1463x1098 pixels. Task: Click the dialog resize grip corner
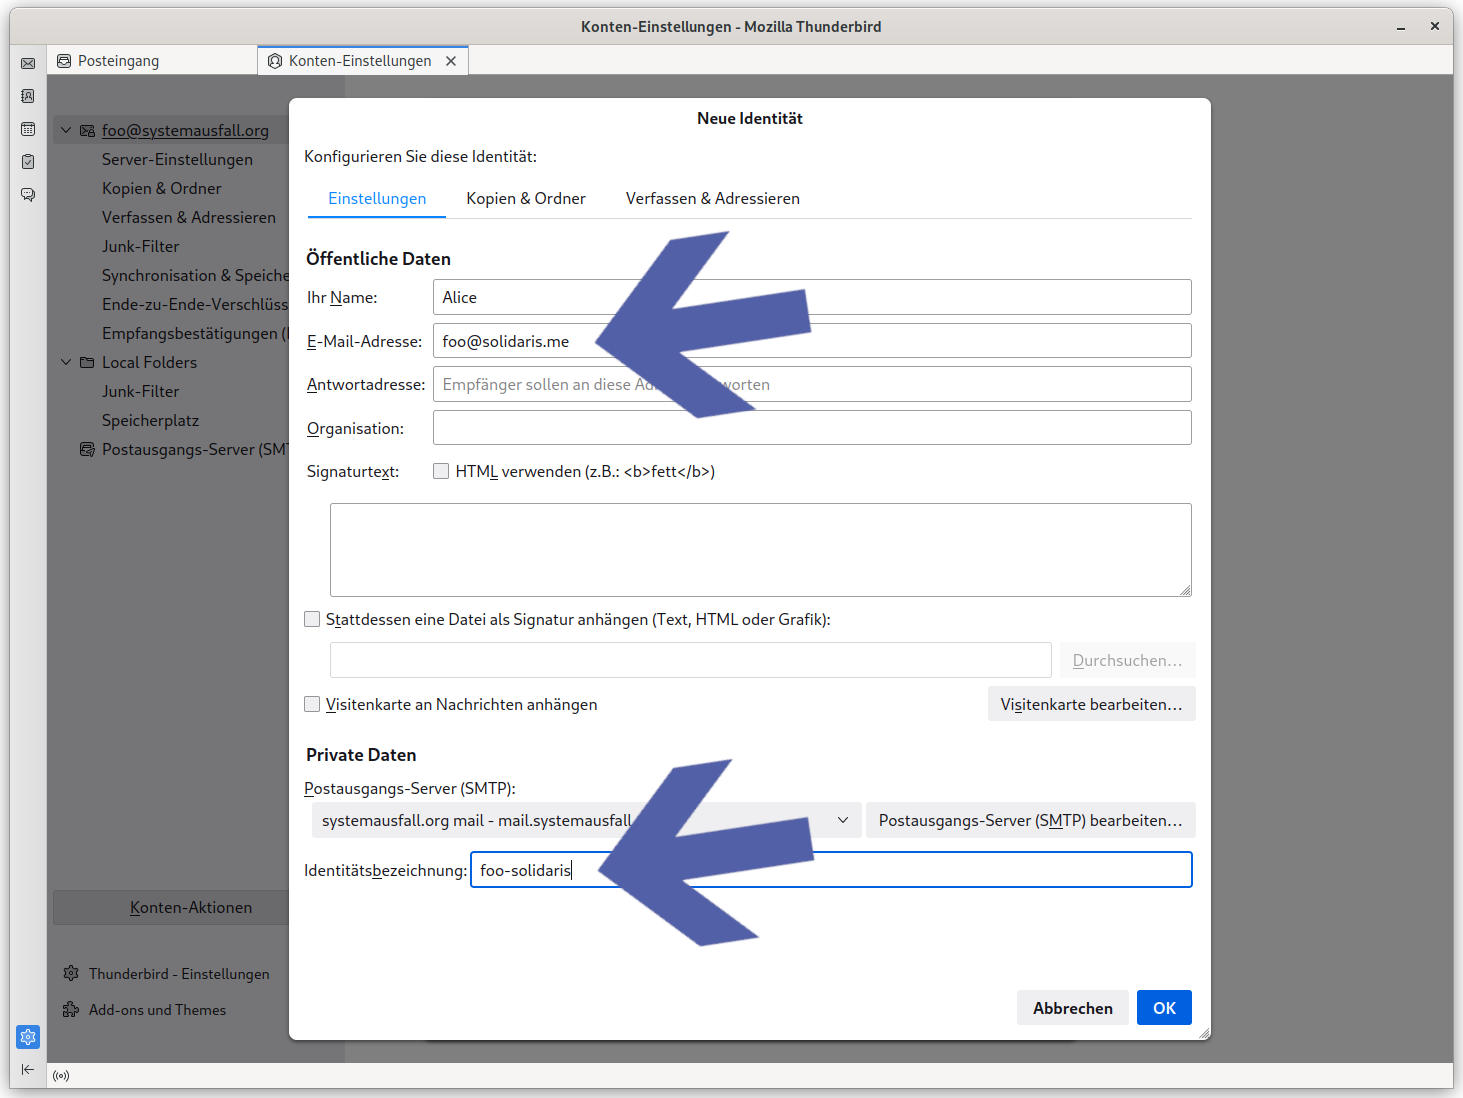(x=1204, y=1033)
